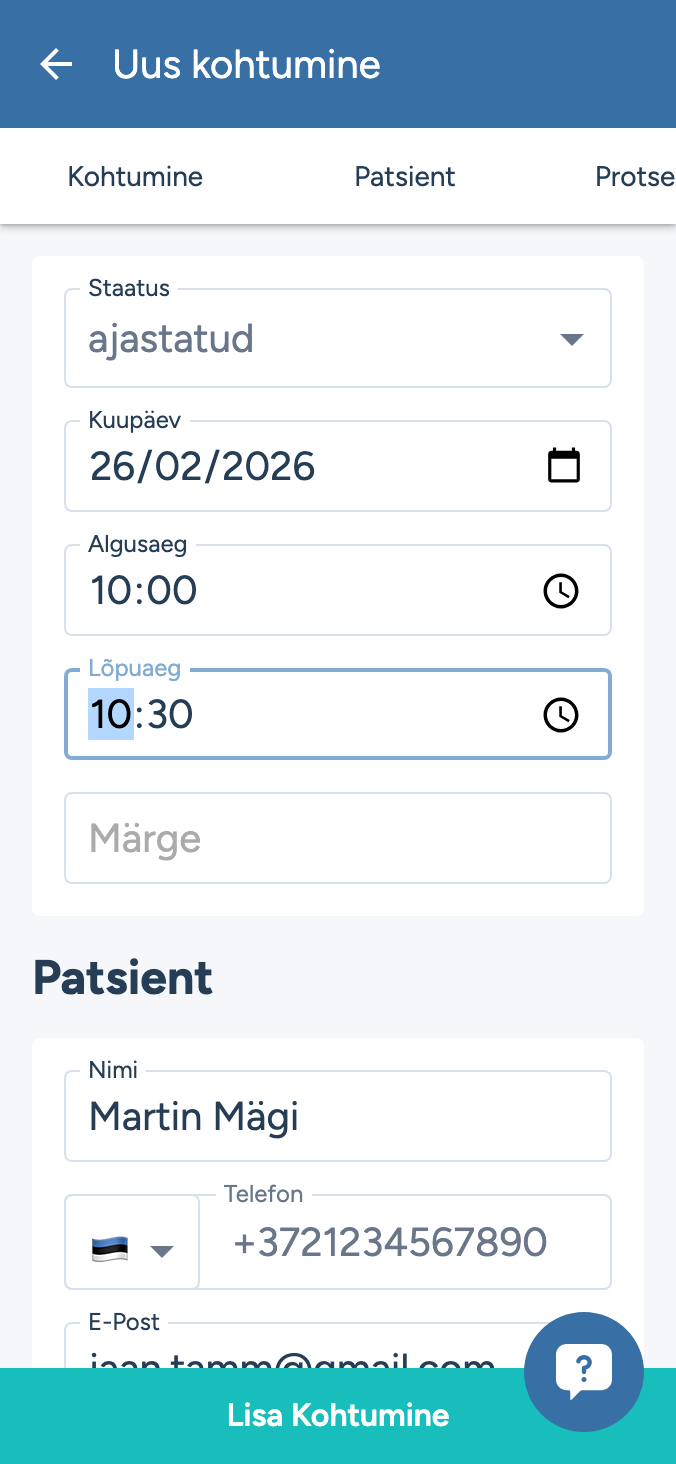
Task: Focus the Telefon number field
Action: [405, 1243]
